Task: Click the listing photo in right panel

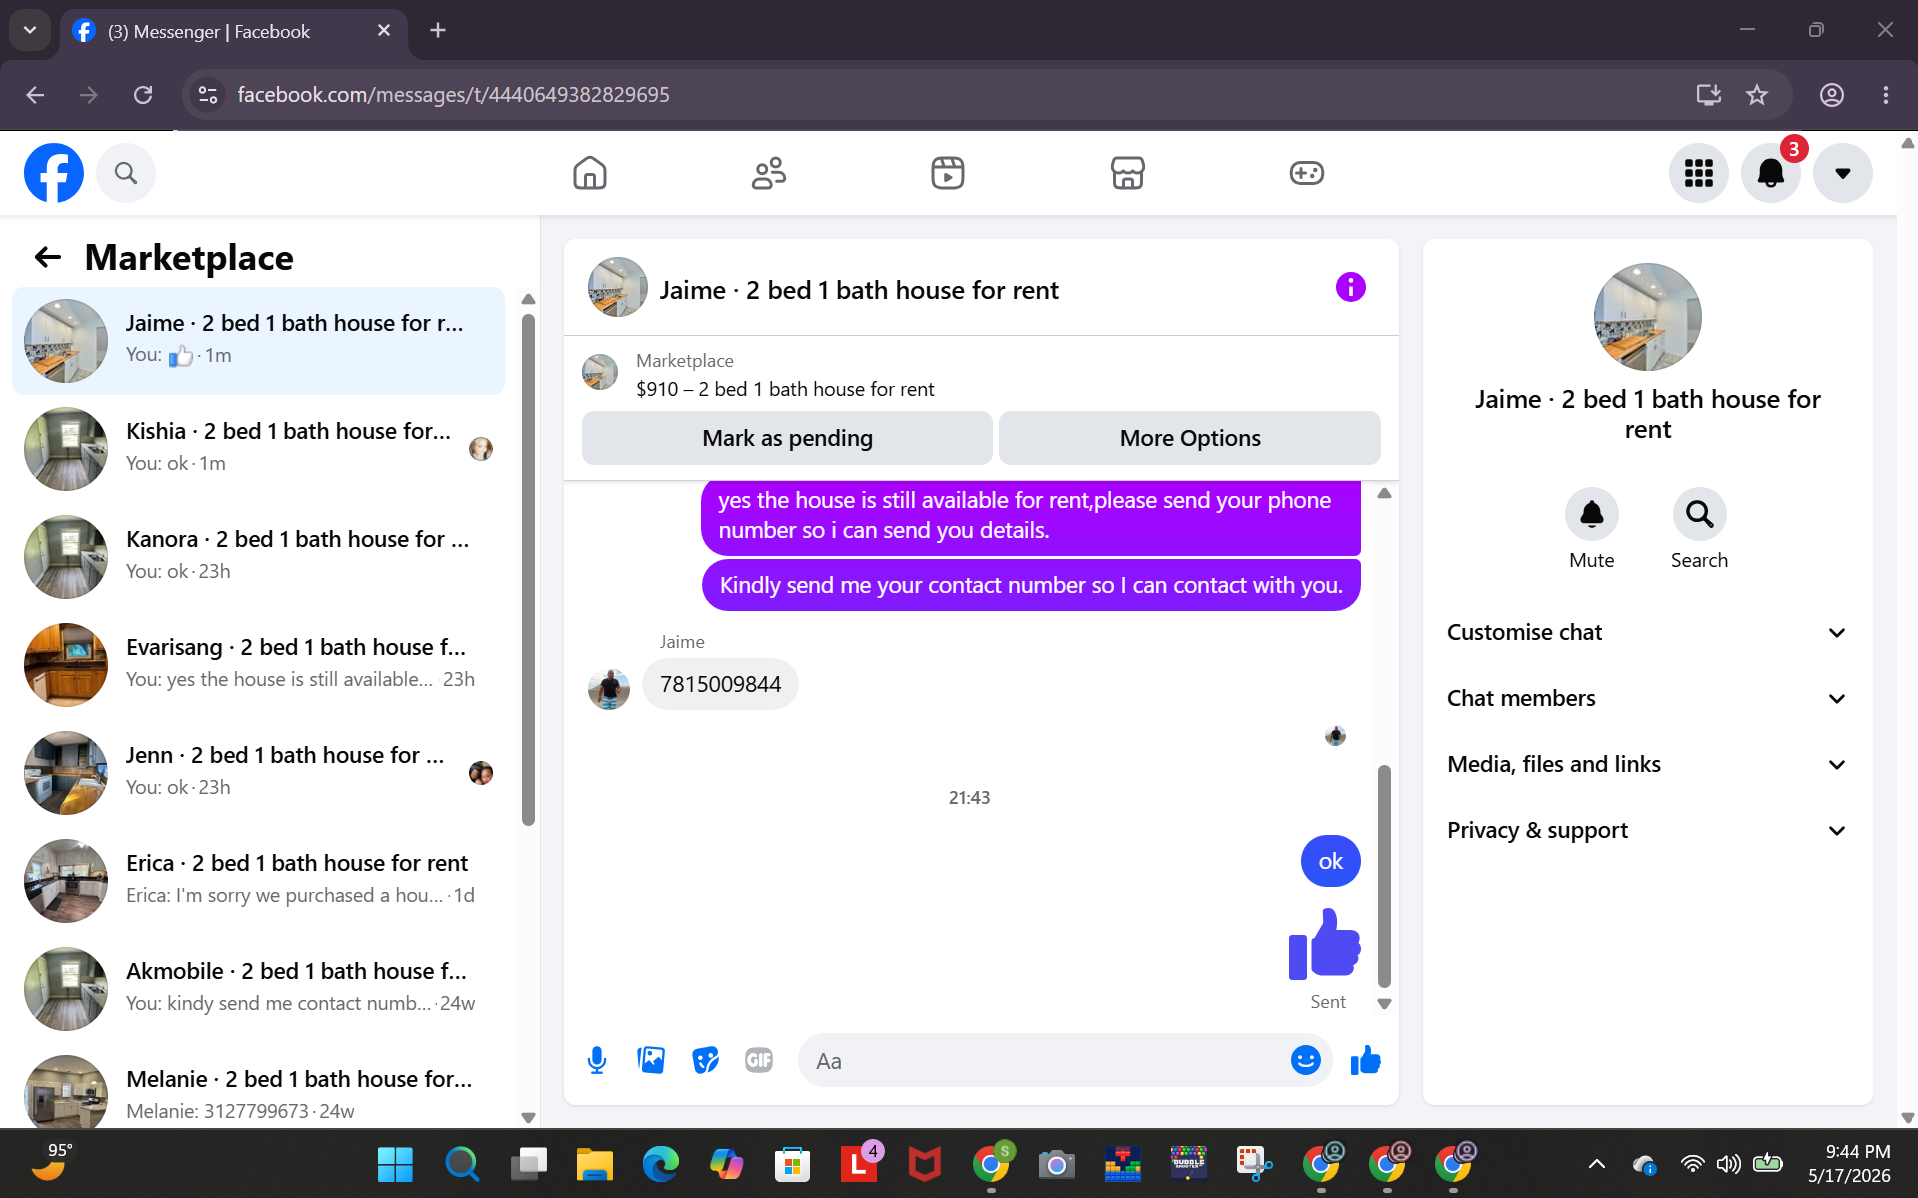Action: (1647, 317)
